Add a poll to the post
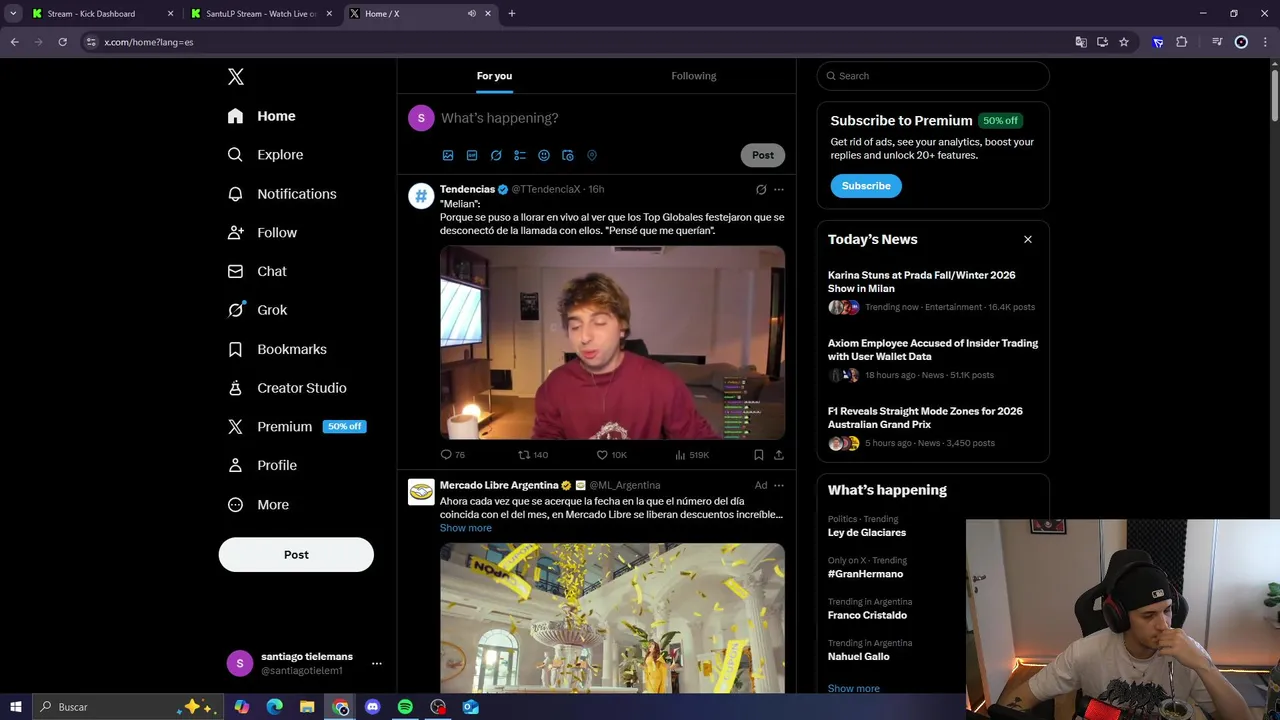 click(520, 155)
